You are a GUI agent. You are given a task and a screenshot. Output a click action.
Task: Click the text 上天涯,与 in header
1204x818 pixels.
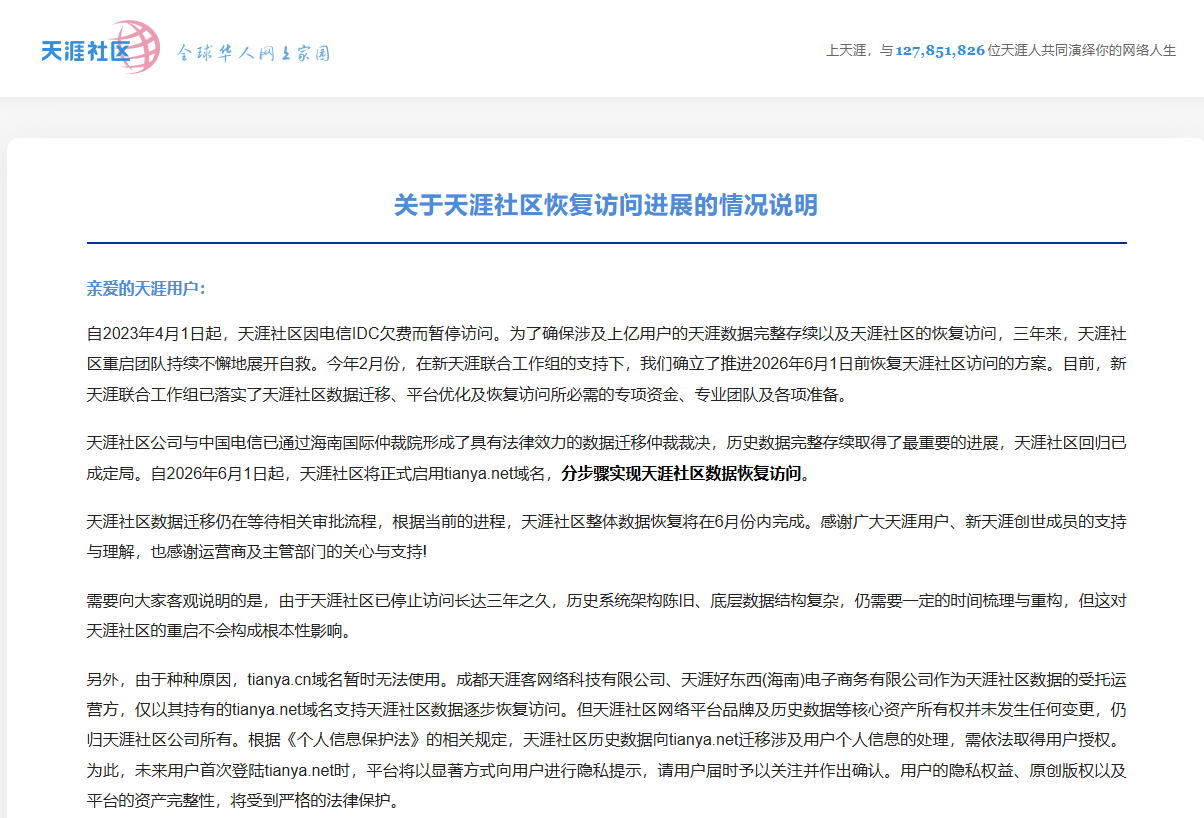click(x=858, y=50)
